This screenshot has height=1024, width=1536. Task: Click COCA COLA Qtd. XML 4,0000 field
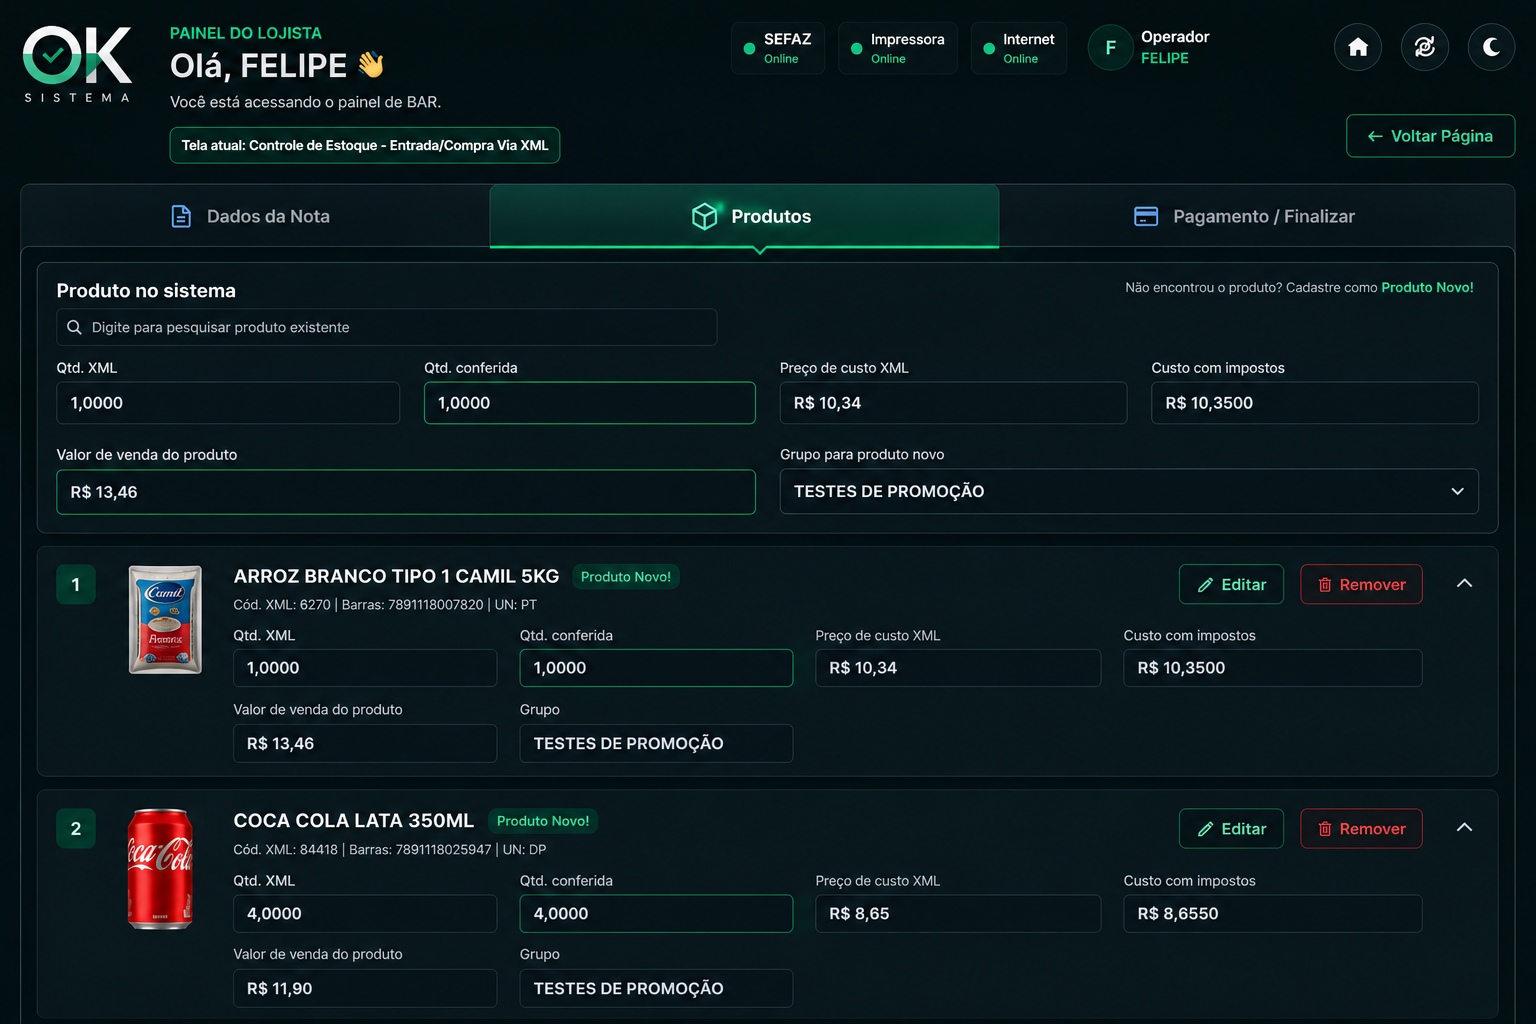[x=365, y=914]
